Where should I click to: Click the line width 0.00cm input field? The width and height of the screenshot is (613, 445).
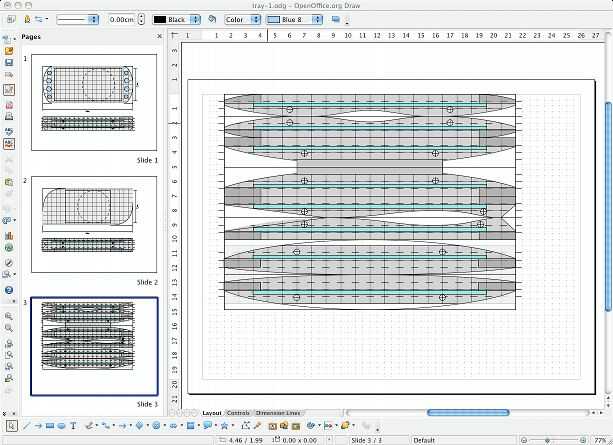pos(121,19)
